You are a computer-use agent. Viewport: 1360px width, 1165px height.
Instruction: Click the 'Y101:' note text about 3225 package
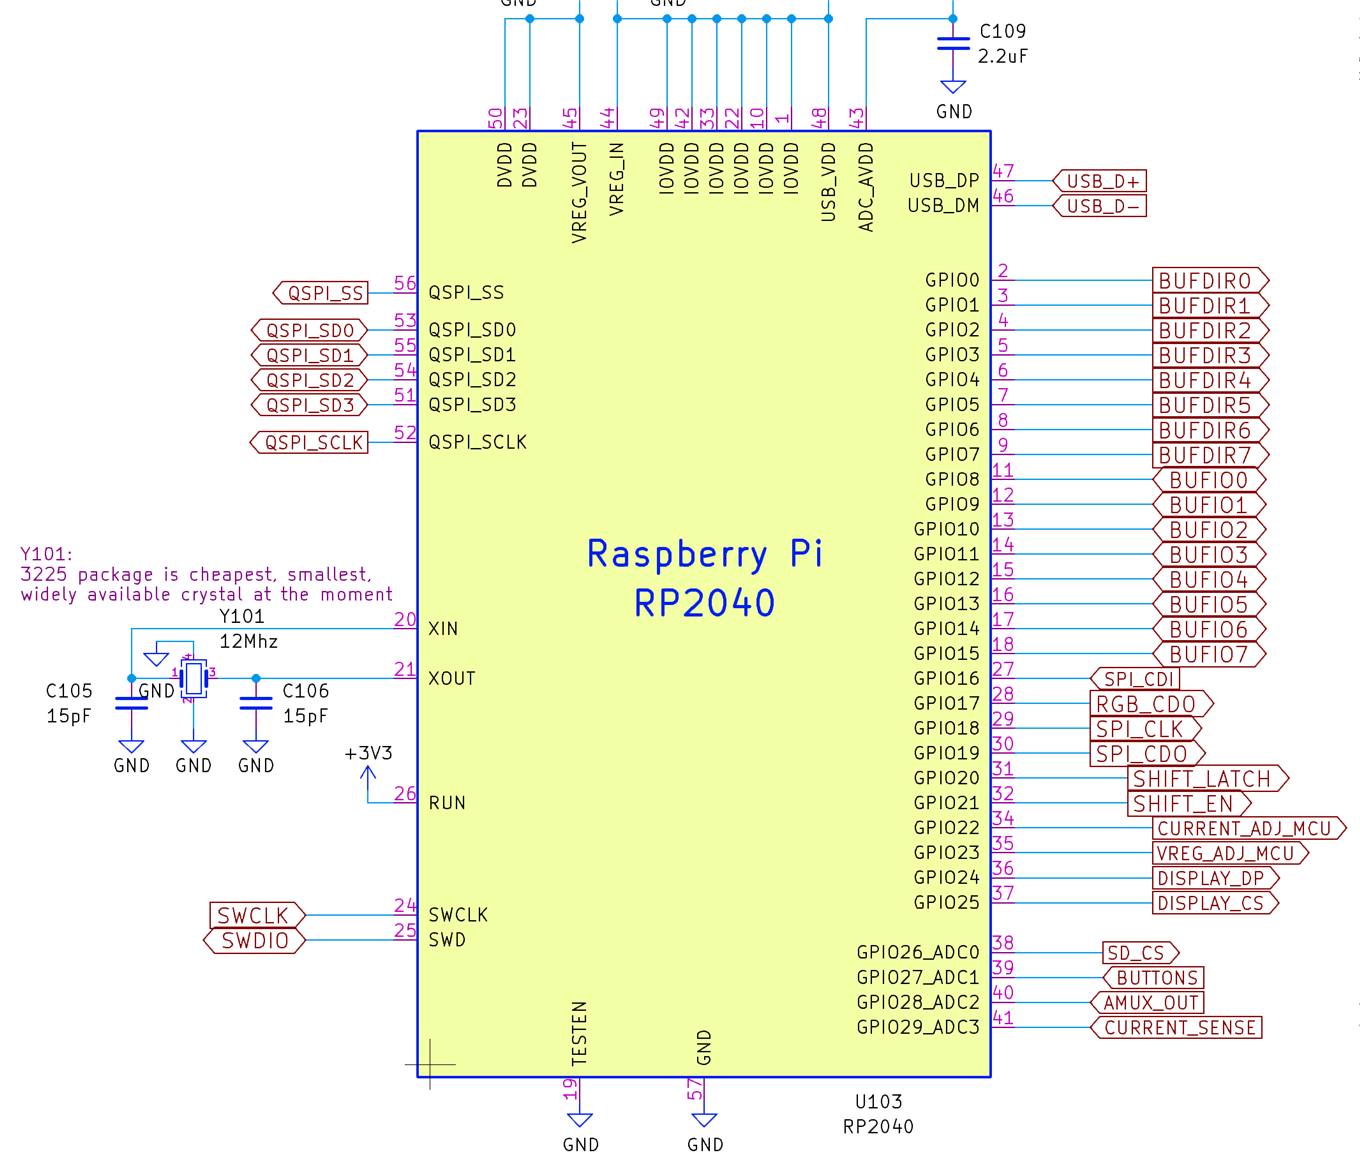pyautogui.click(x=206, y=574)
